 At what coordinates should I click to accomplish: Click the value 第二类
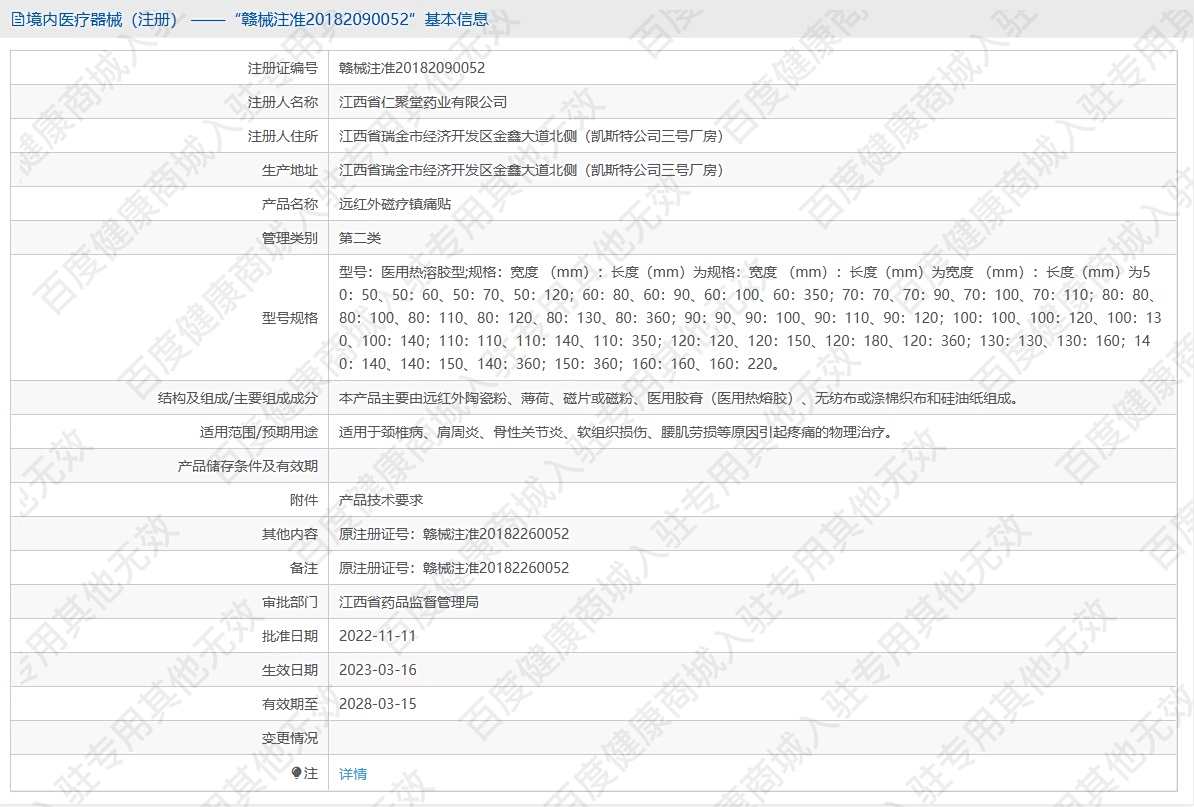click(359, 238)
